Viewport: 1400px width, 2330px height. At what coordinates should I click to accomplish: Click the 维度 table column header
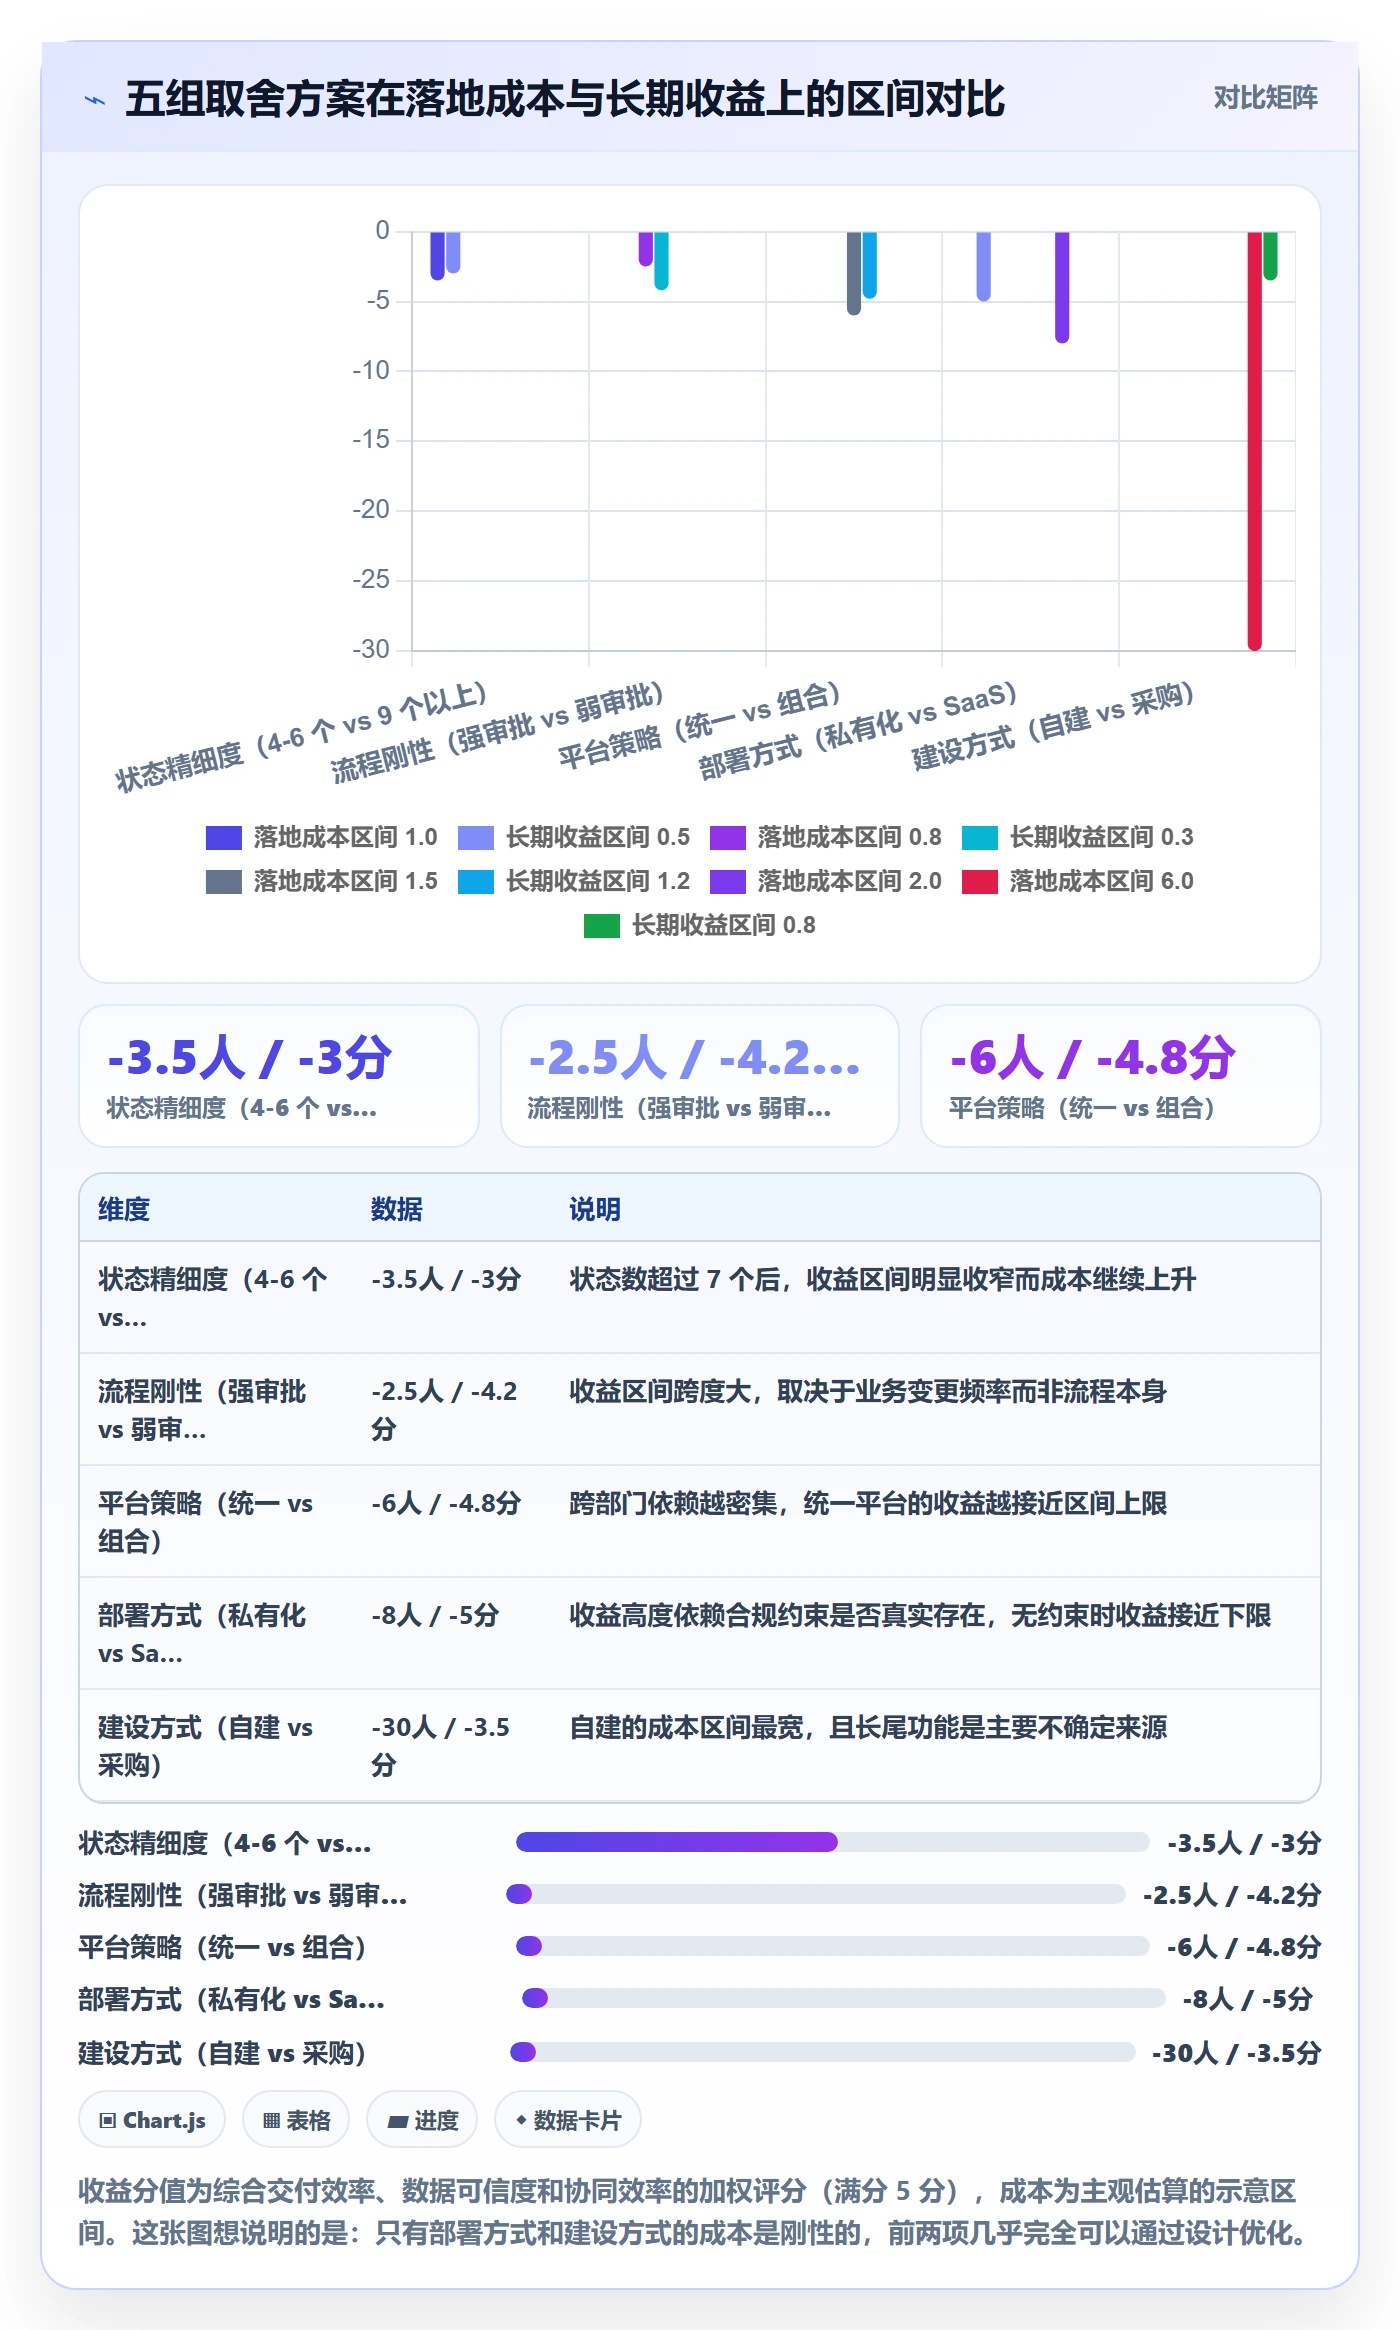coord(124,1209)
